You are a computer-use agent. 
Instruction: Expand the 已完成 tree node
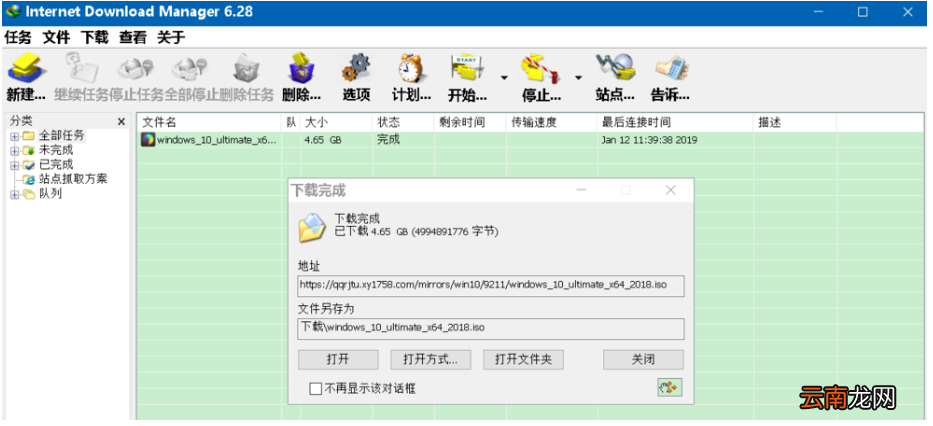click(x=14, y=165)
